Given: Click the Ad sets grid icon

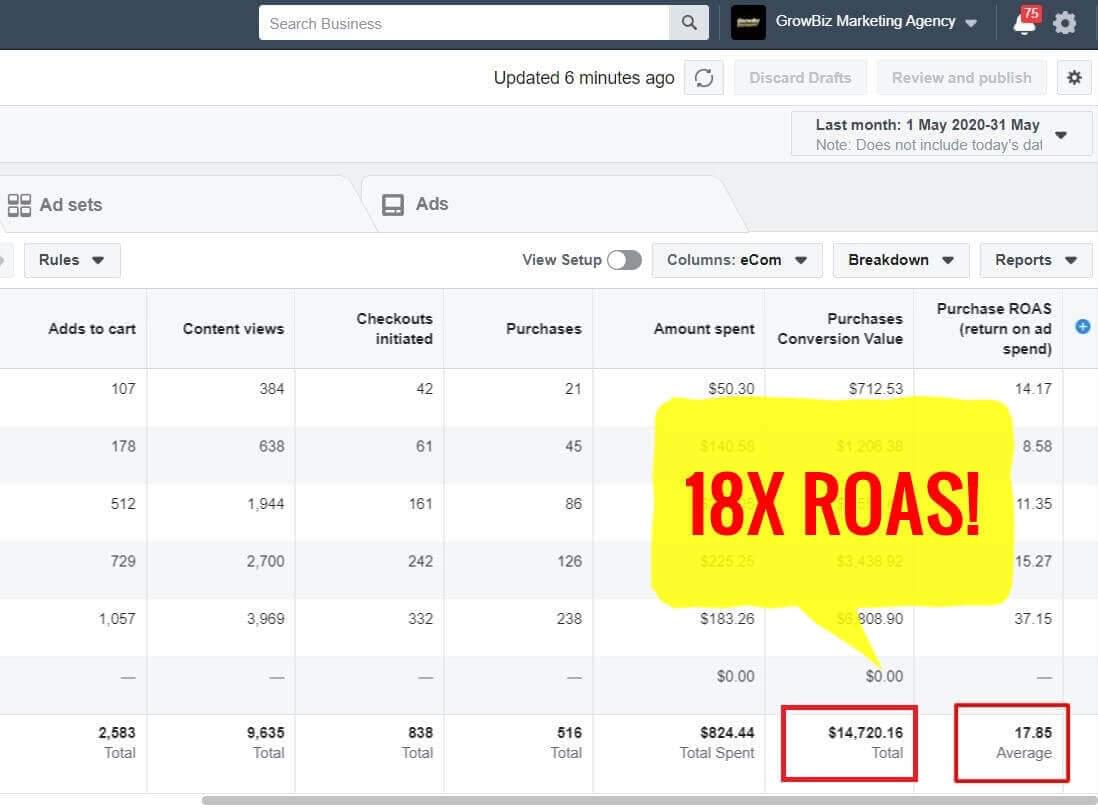Looking at the screenshot, I should [x=19, y=205].
